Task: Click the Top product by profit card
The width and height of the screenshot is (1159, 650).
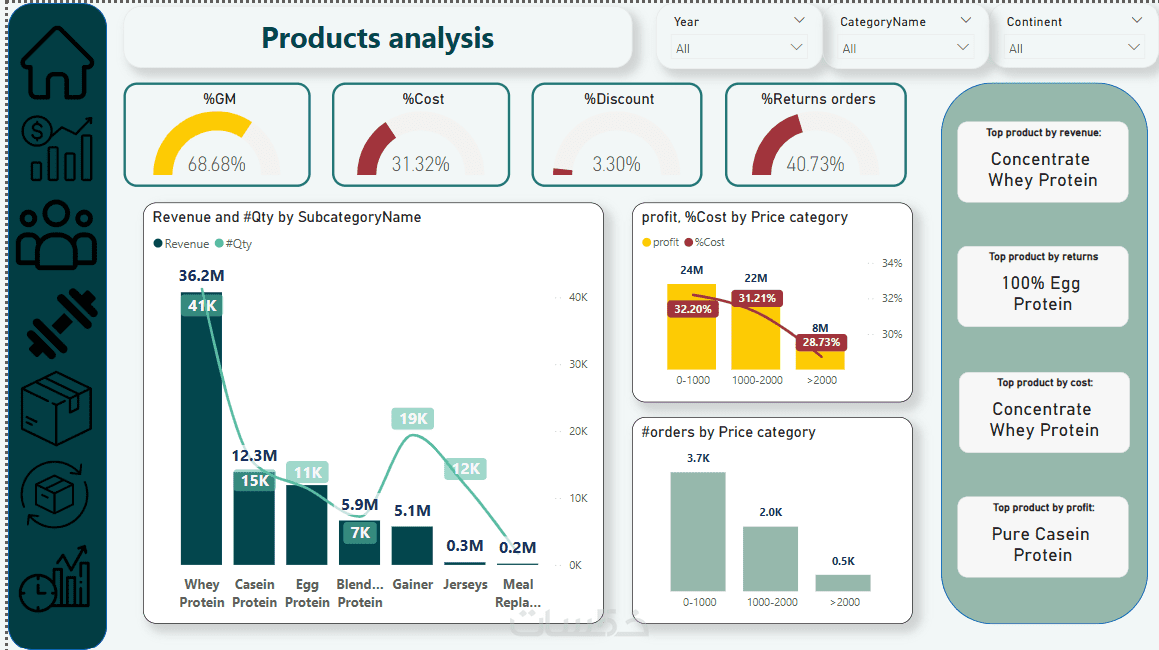Action: point(1042,537)
